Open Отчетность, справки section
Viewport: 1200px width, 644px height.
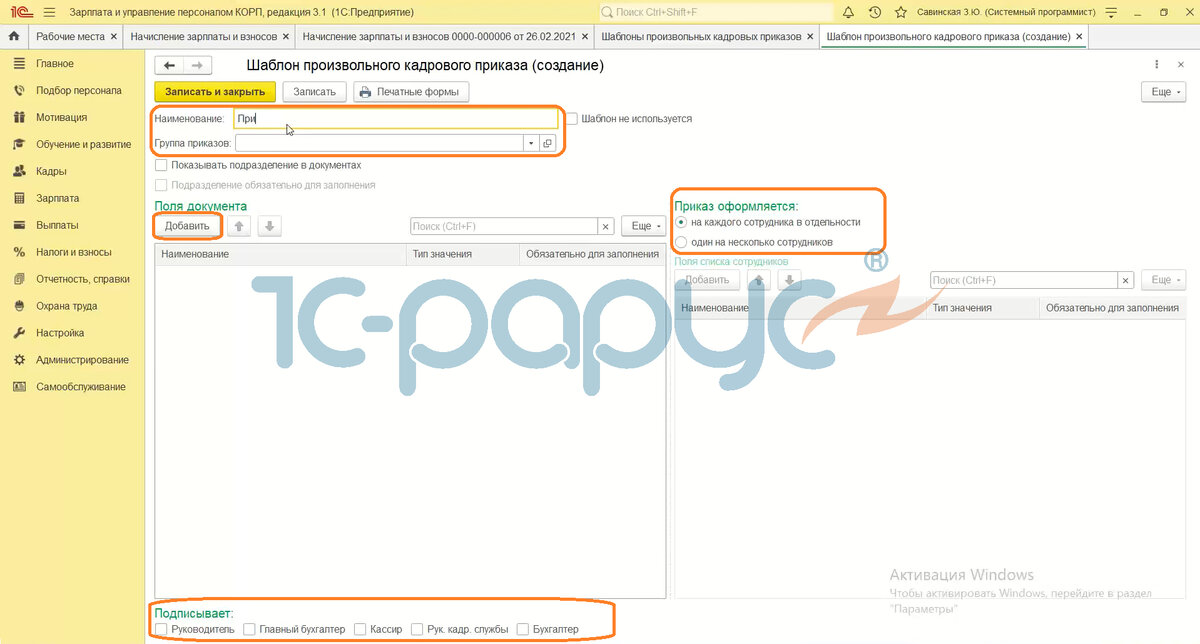coord(83,279)
